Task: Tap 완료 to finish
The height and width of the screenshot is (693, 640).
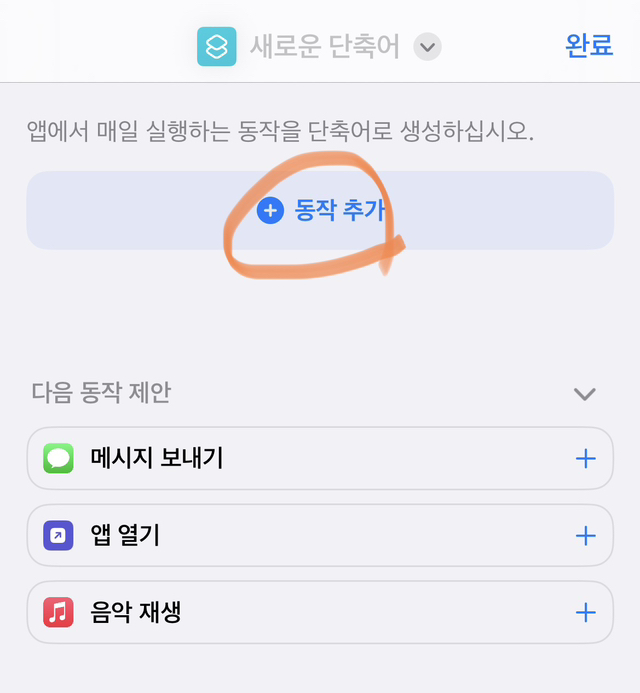Action: (589, 45)
